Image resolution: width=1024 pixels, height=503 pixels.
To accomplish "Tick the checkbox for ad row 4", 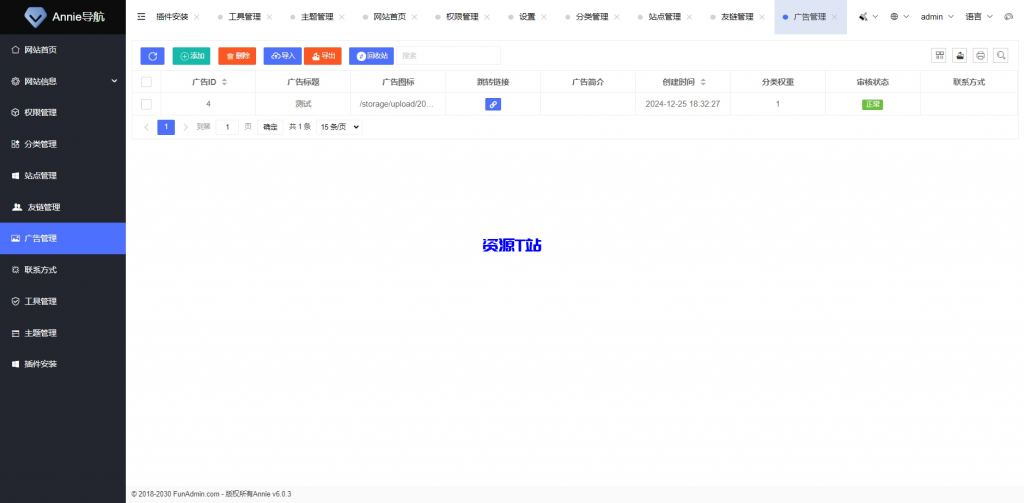I will [146, 104].
